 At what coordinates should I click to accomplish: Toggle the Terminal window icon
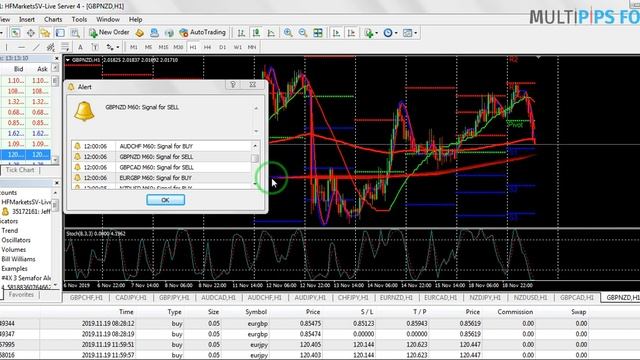[60, 33]
